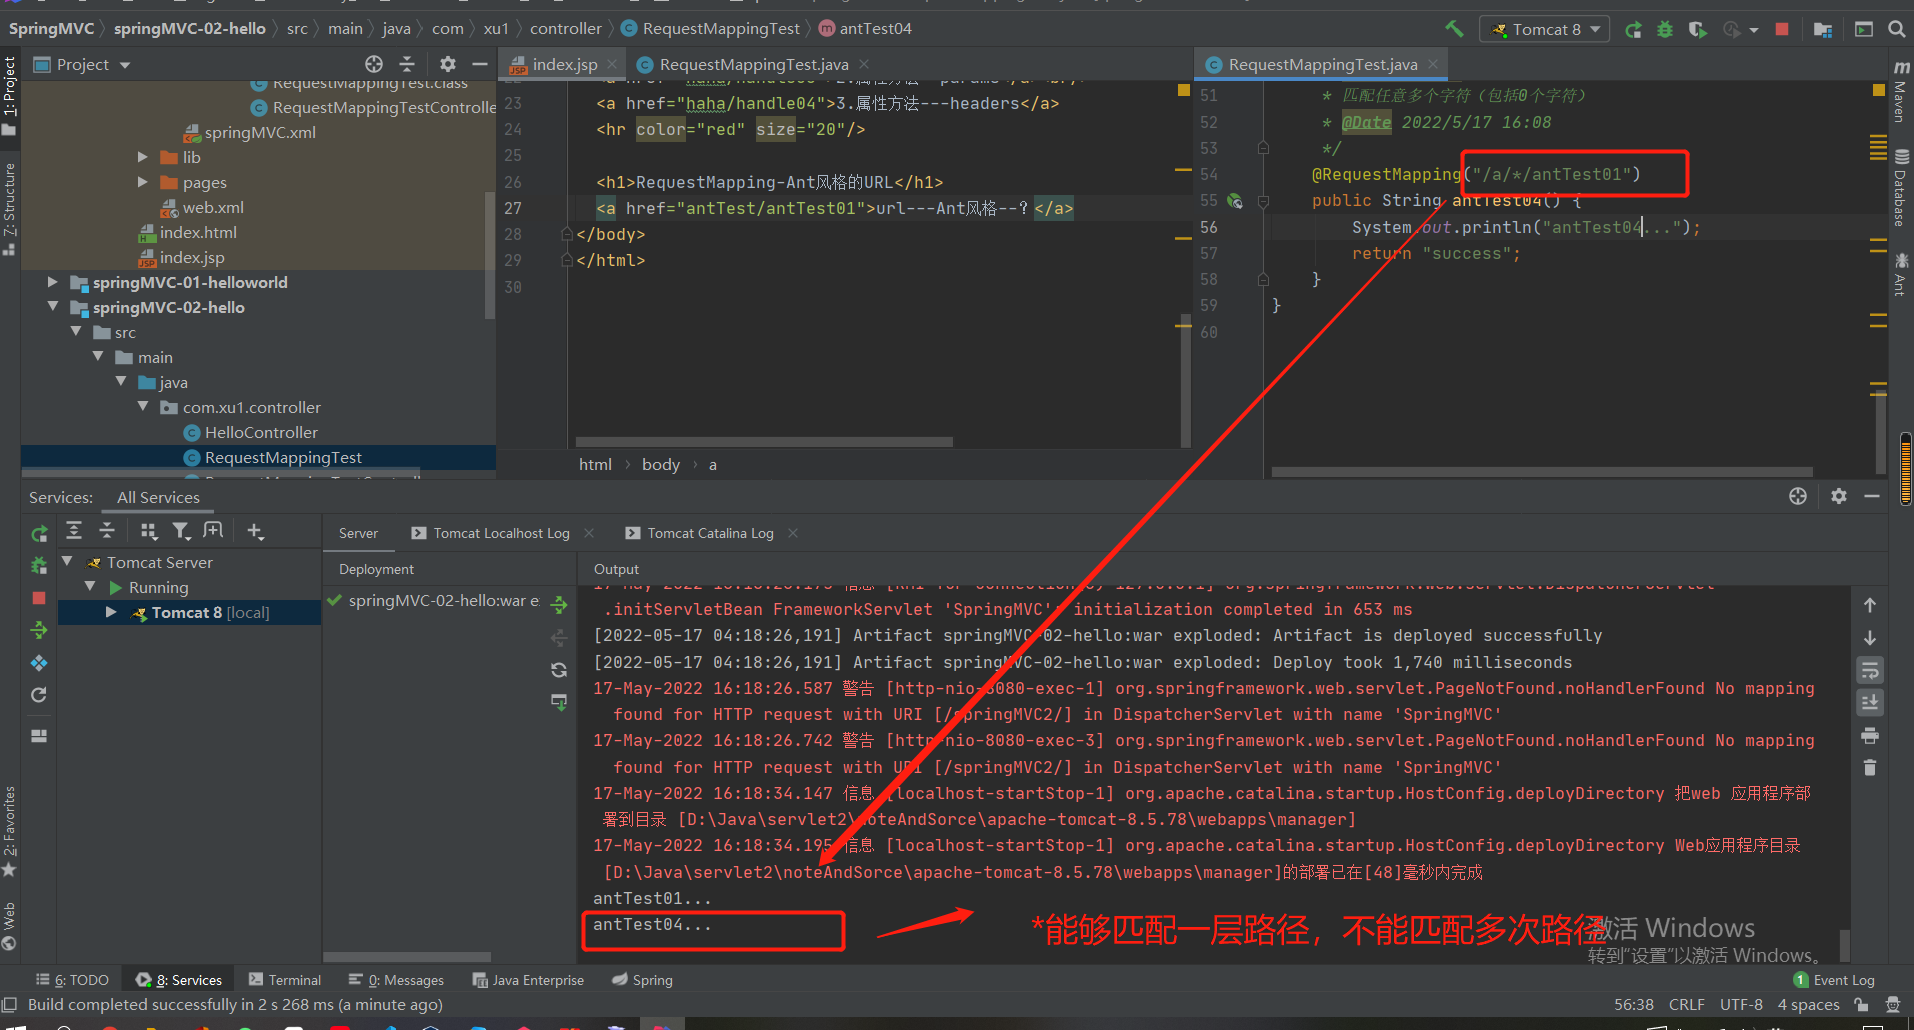
Task: Open the Maven side tool window
Action: click(x=1900, y=91)
